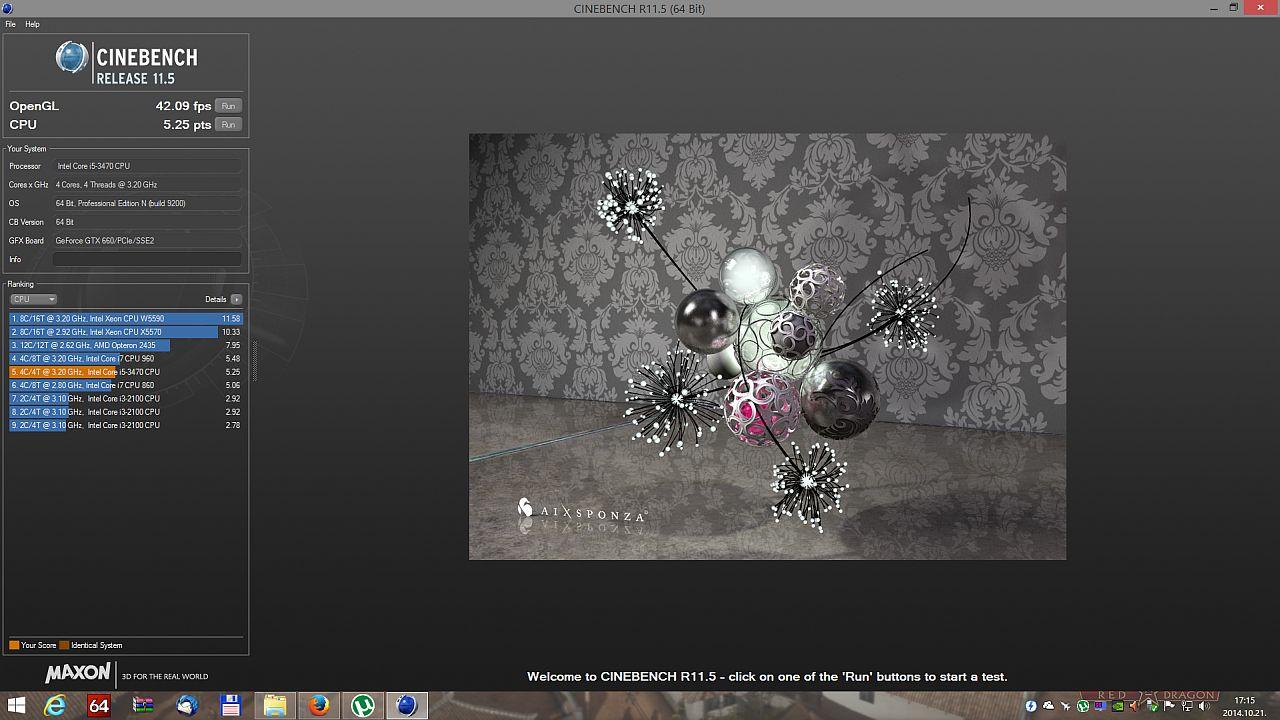The width and height of the screenshot is (1280, 720).
Task: Open the uTorrent tray icon
Action: point(1083,706)
